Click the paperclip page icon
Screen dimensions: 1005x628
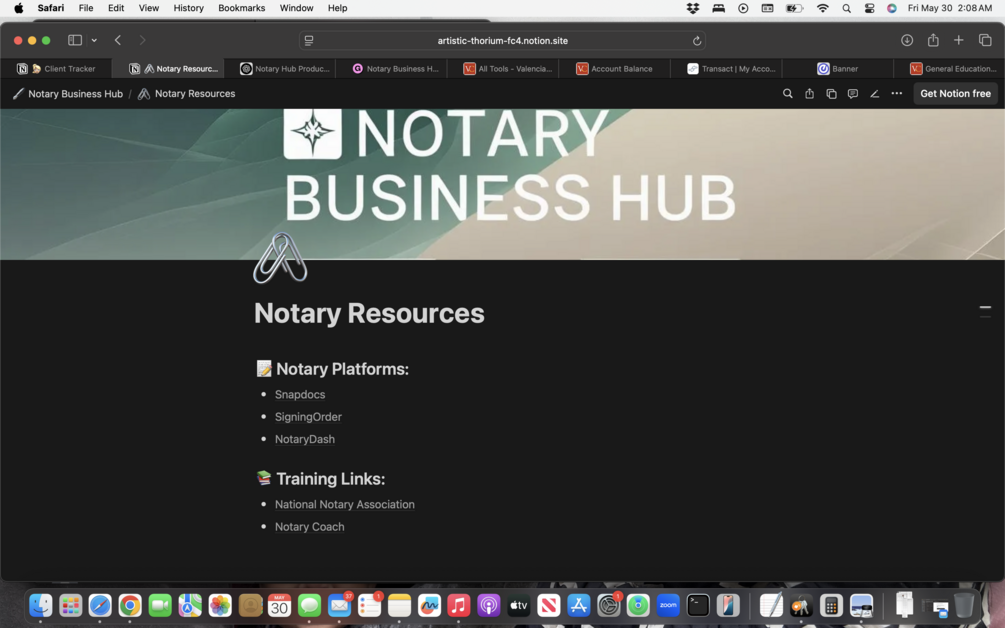coord(280,258)
